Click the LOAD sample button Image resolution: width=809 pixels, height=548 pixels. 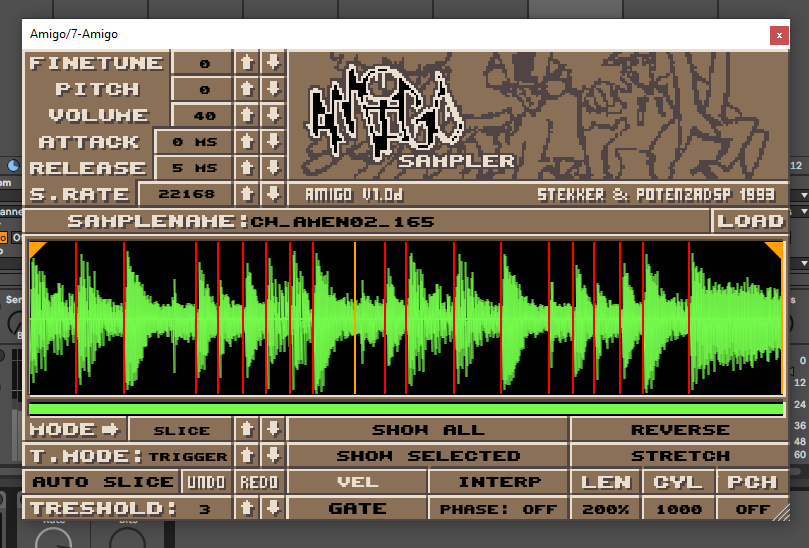click(750, 220)
